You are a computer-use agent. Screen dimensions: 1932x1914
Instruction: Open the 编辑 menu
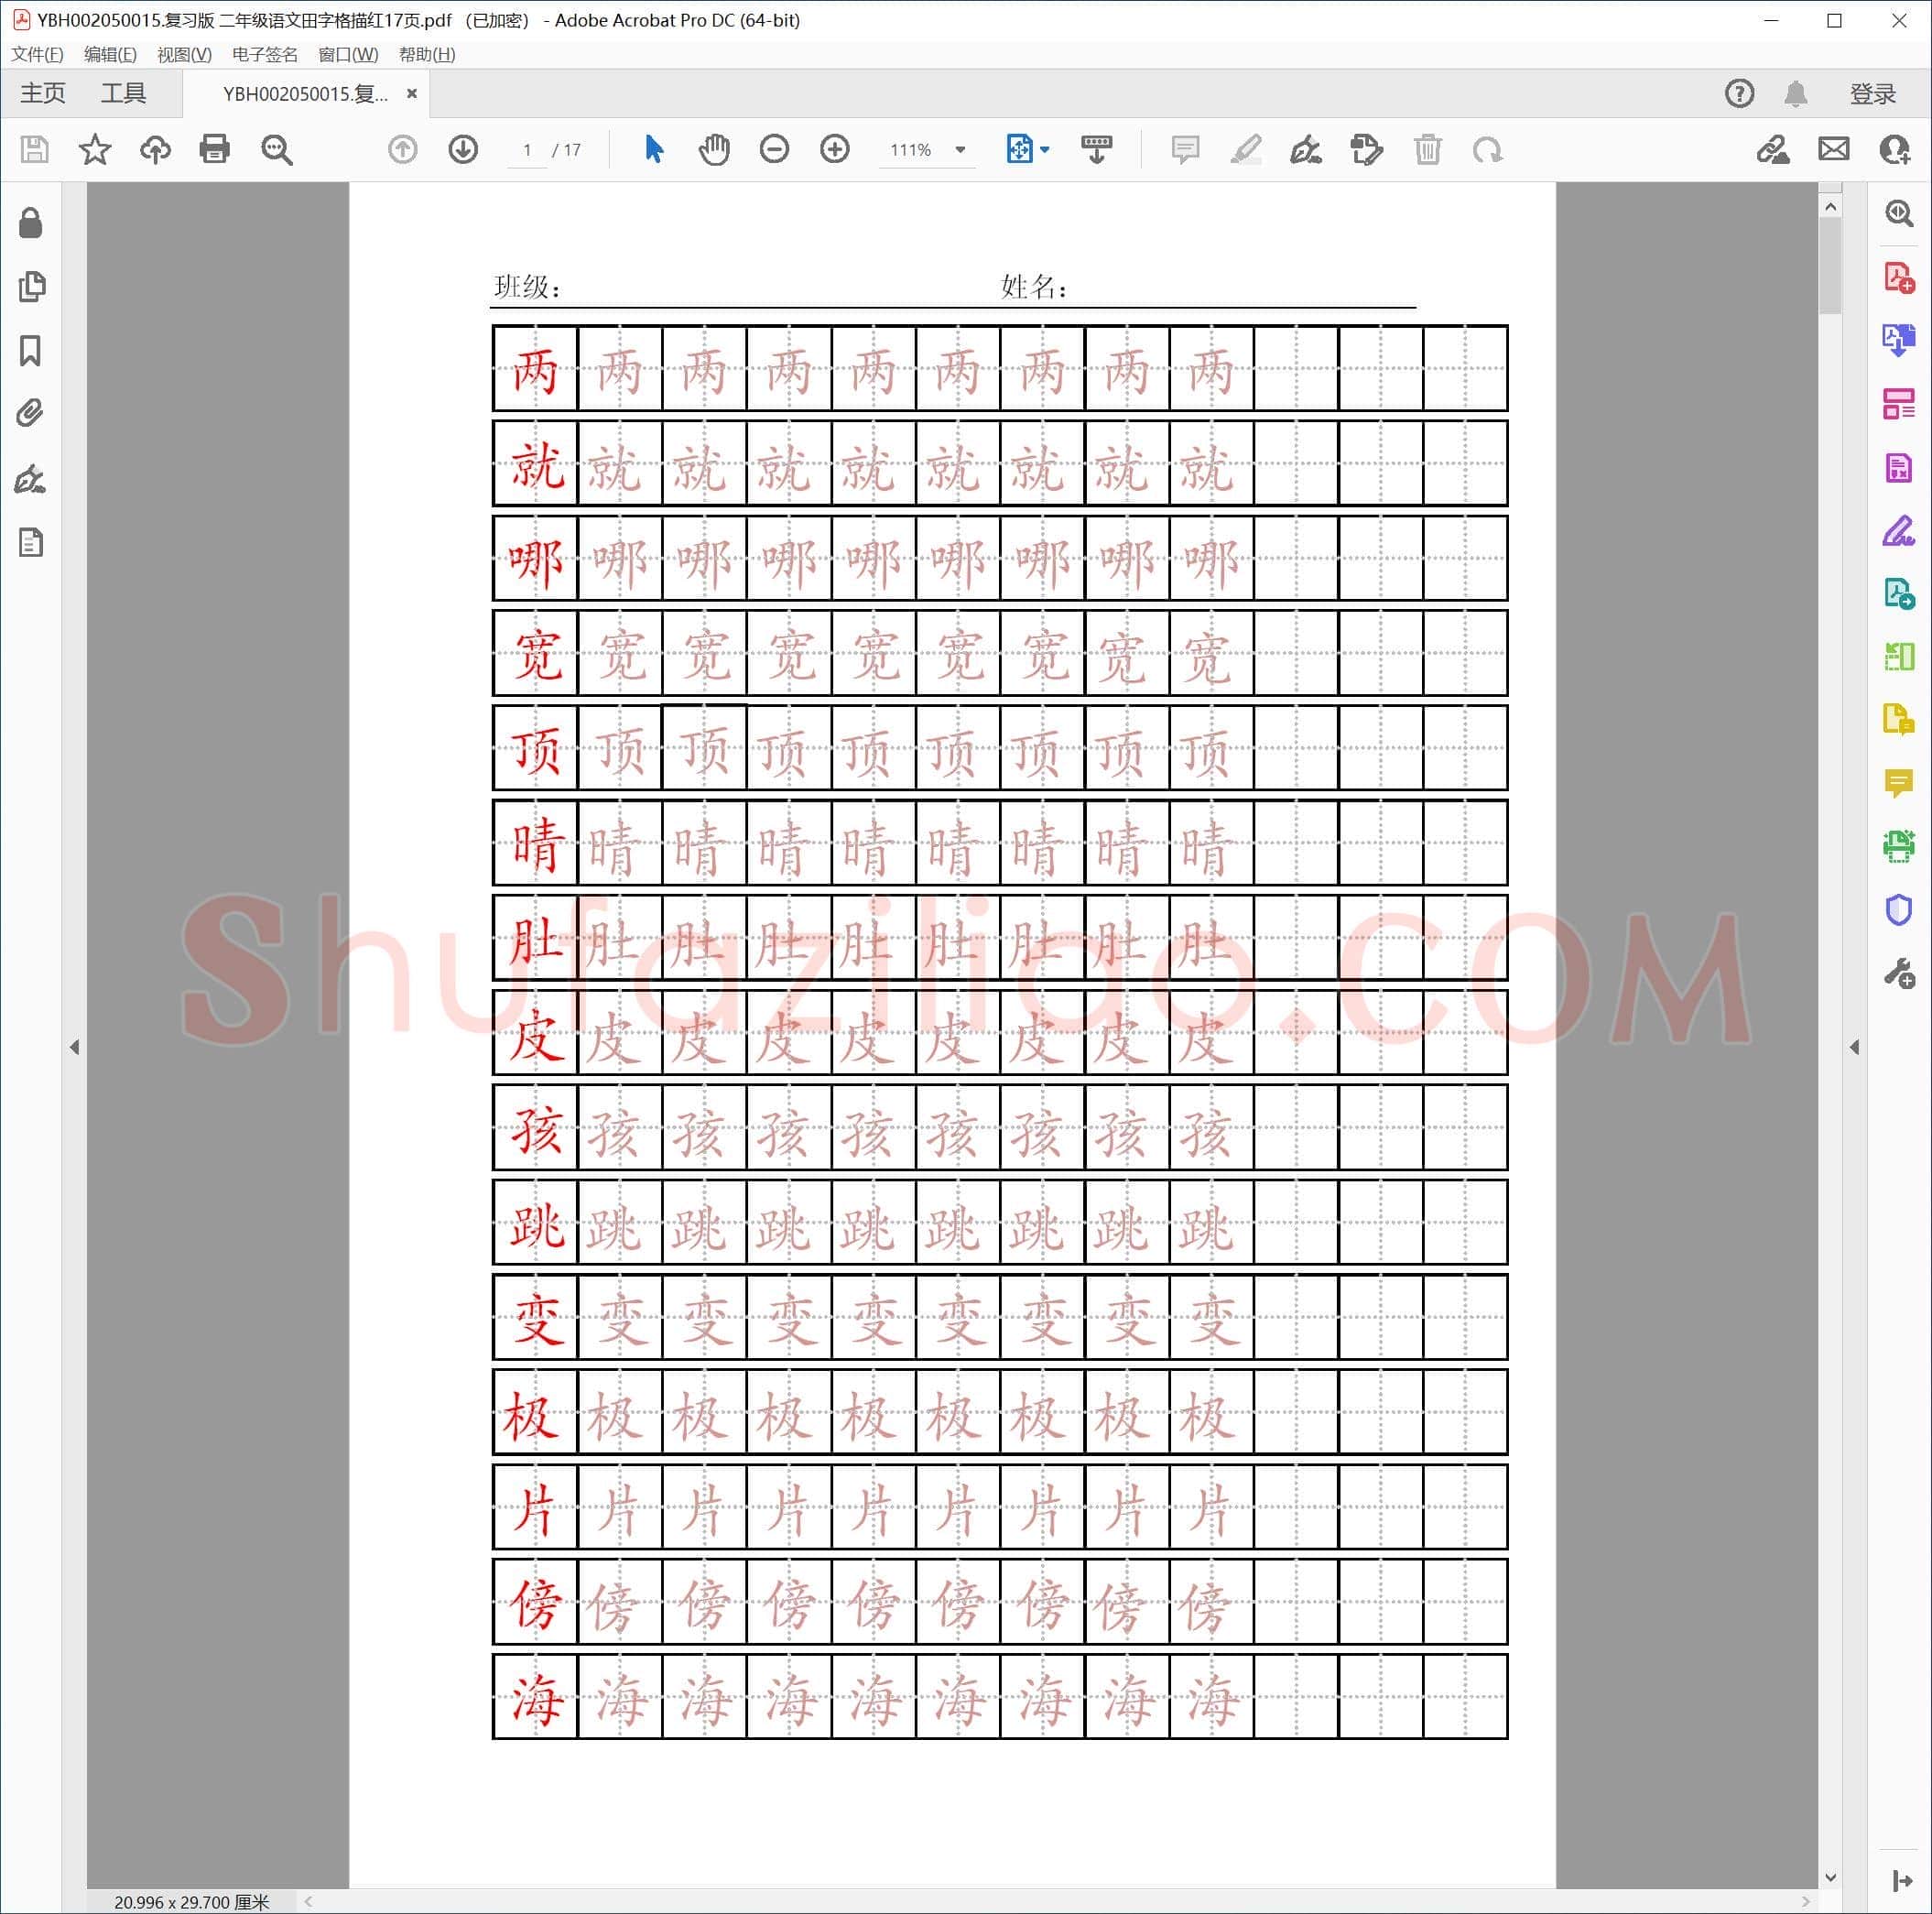pyautogui.click(x=110, y=54)
